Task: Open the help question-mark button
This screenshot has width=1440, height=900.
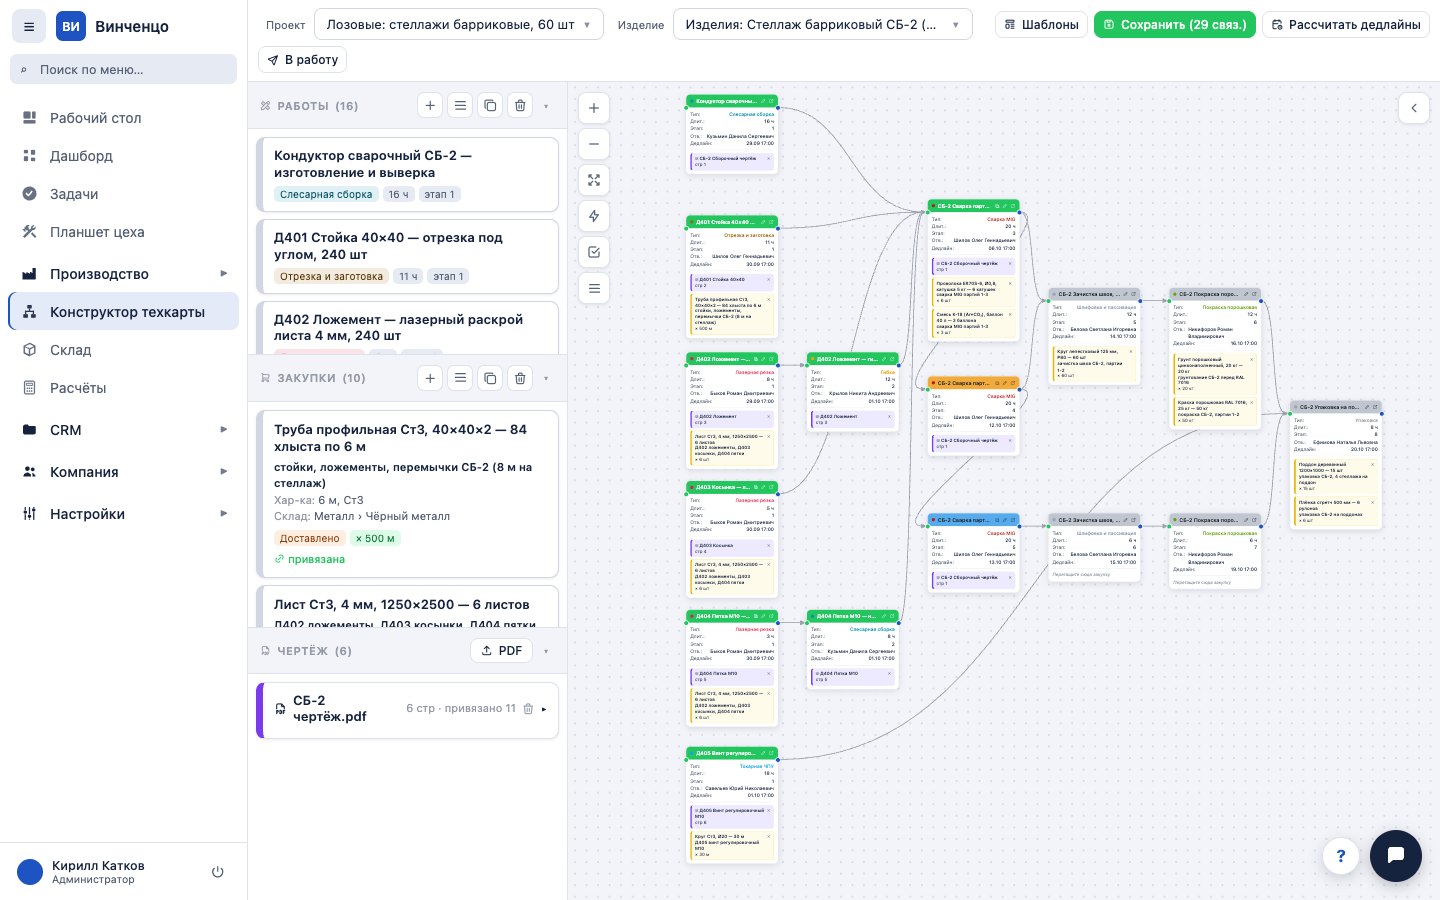Action: click(x=1341, y=856)
